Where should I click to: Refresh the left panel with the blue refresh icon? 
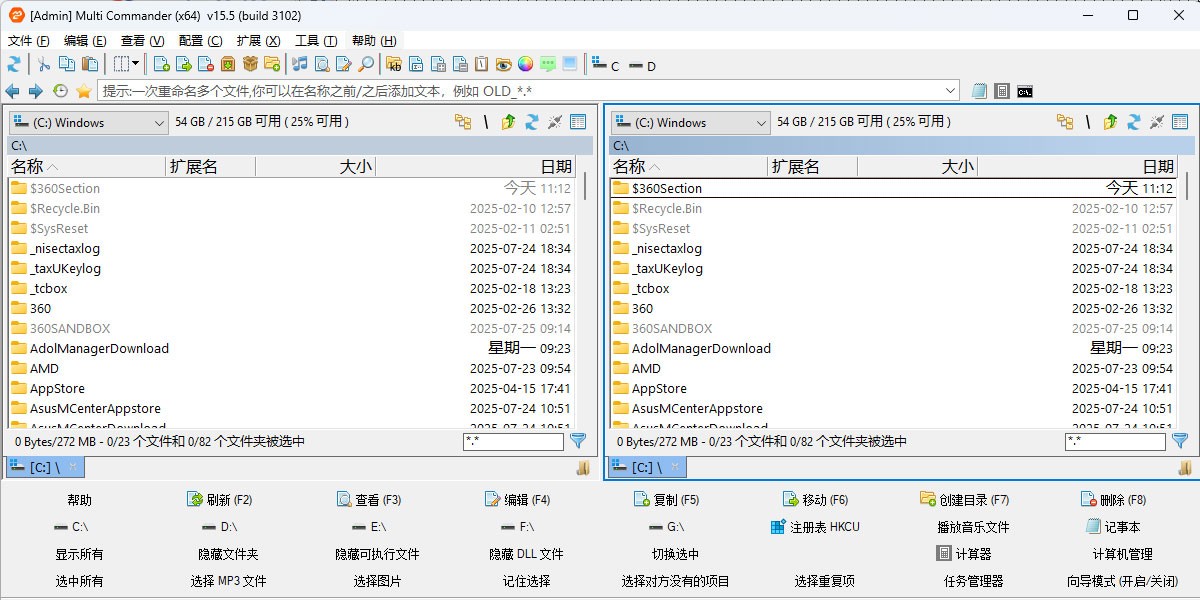click(x=533, y=122)
